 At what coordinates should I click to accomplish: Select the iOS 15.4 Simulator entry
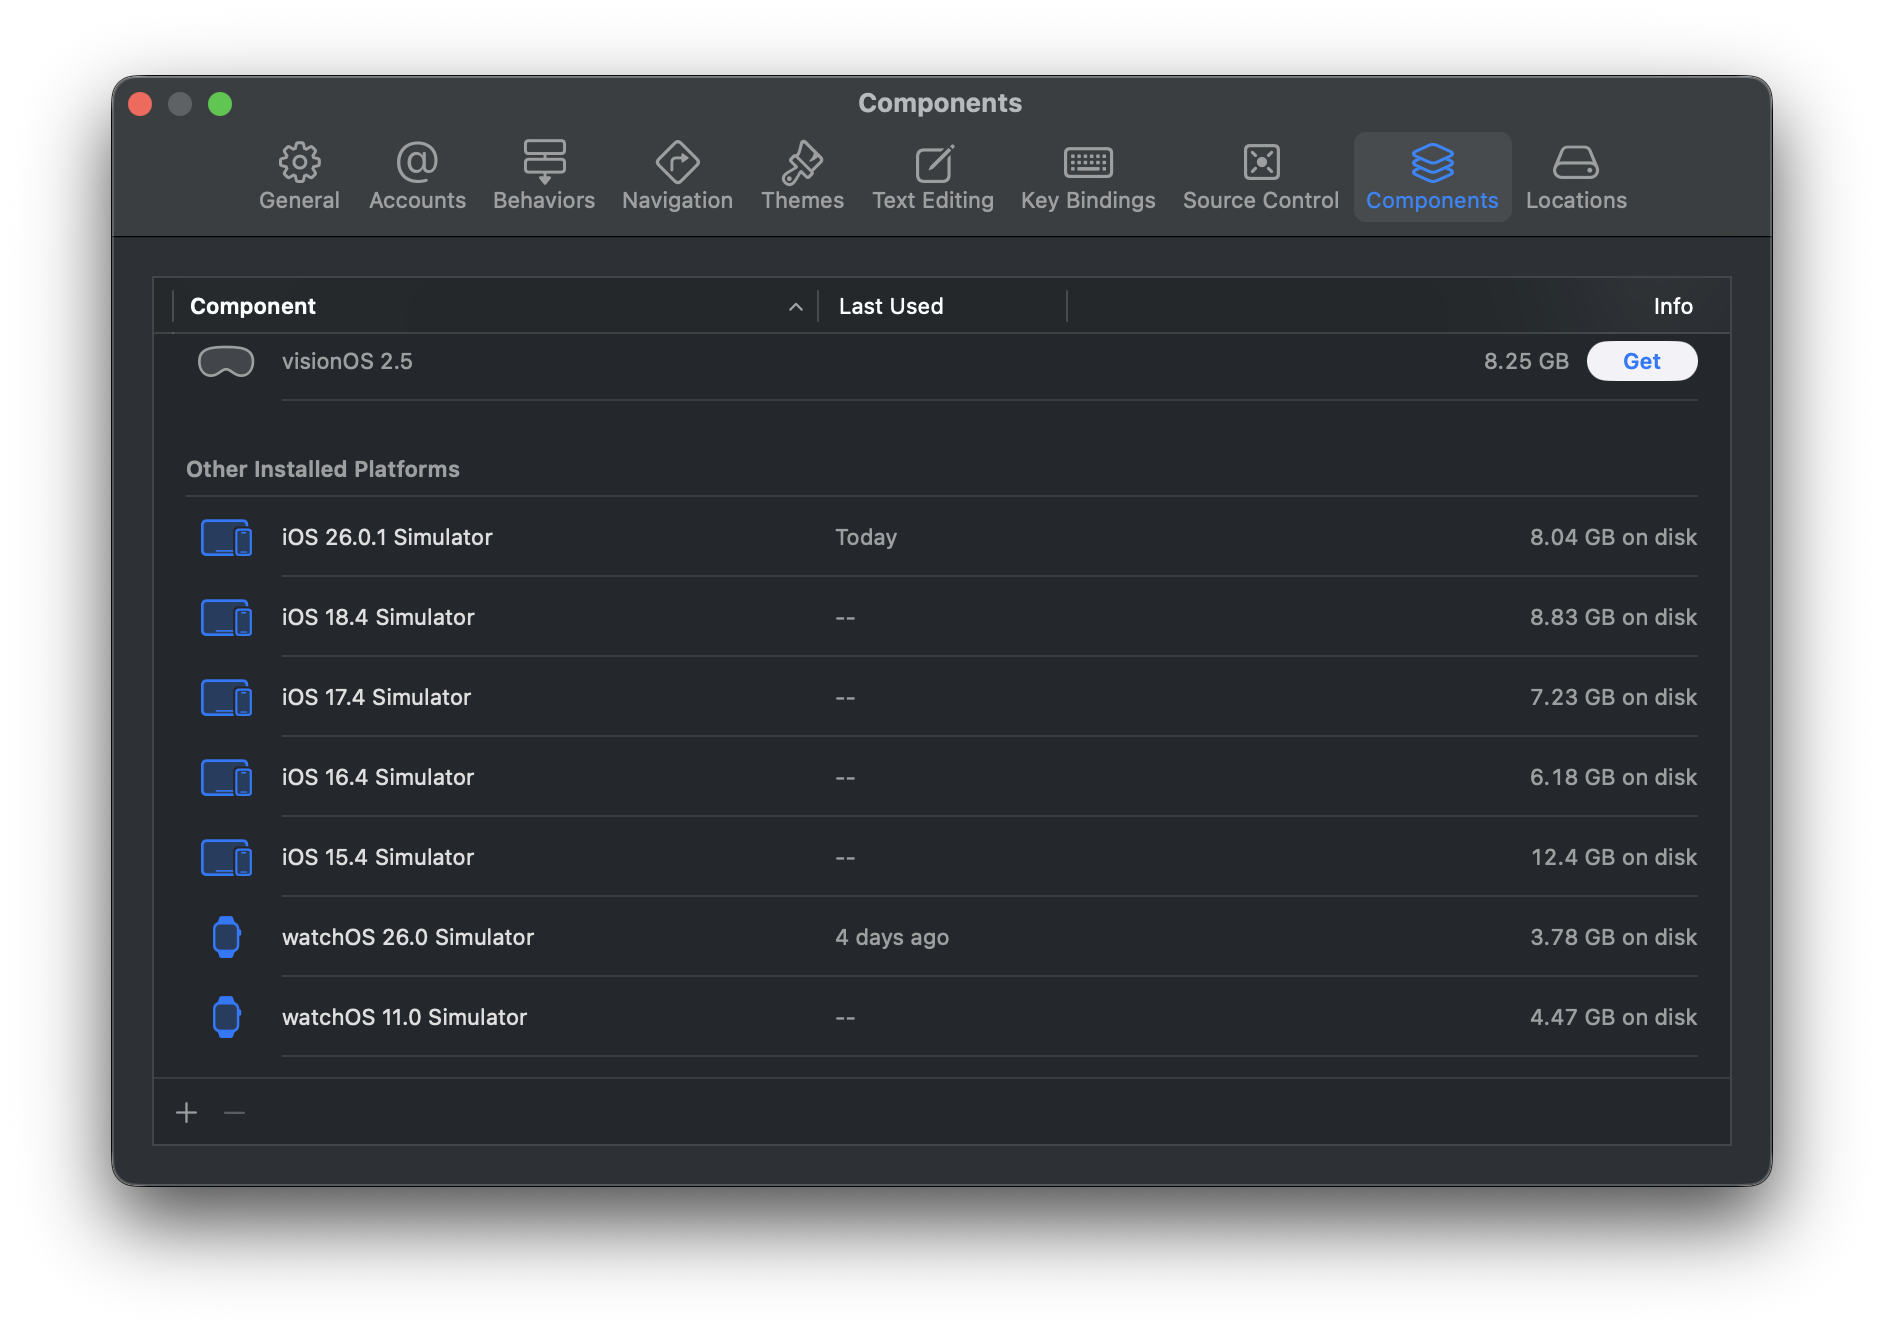[377, 857]
